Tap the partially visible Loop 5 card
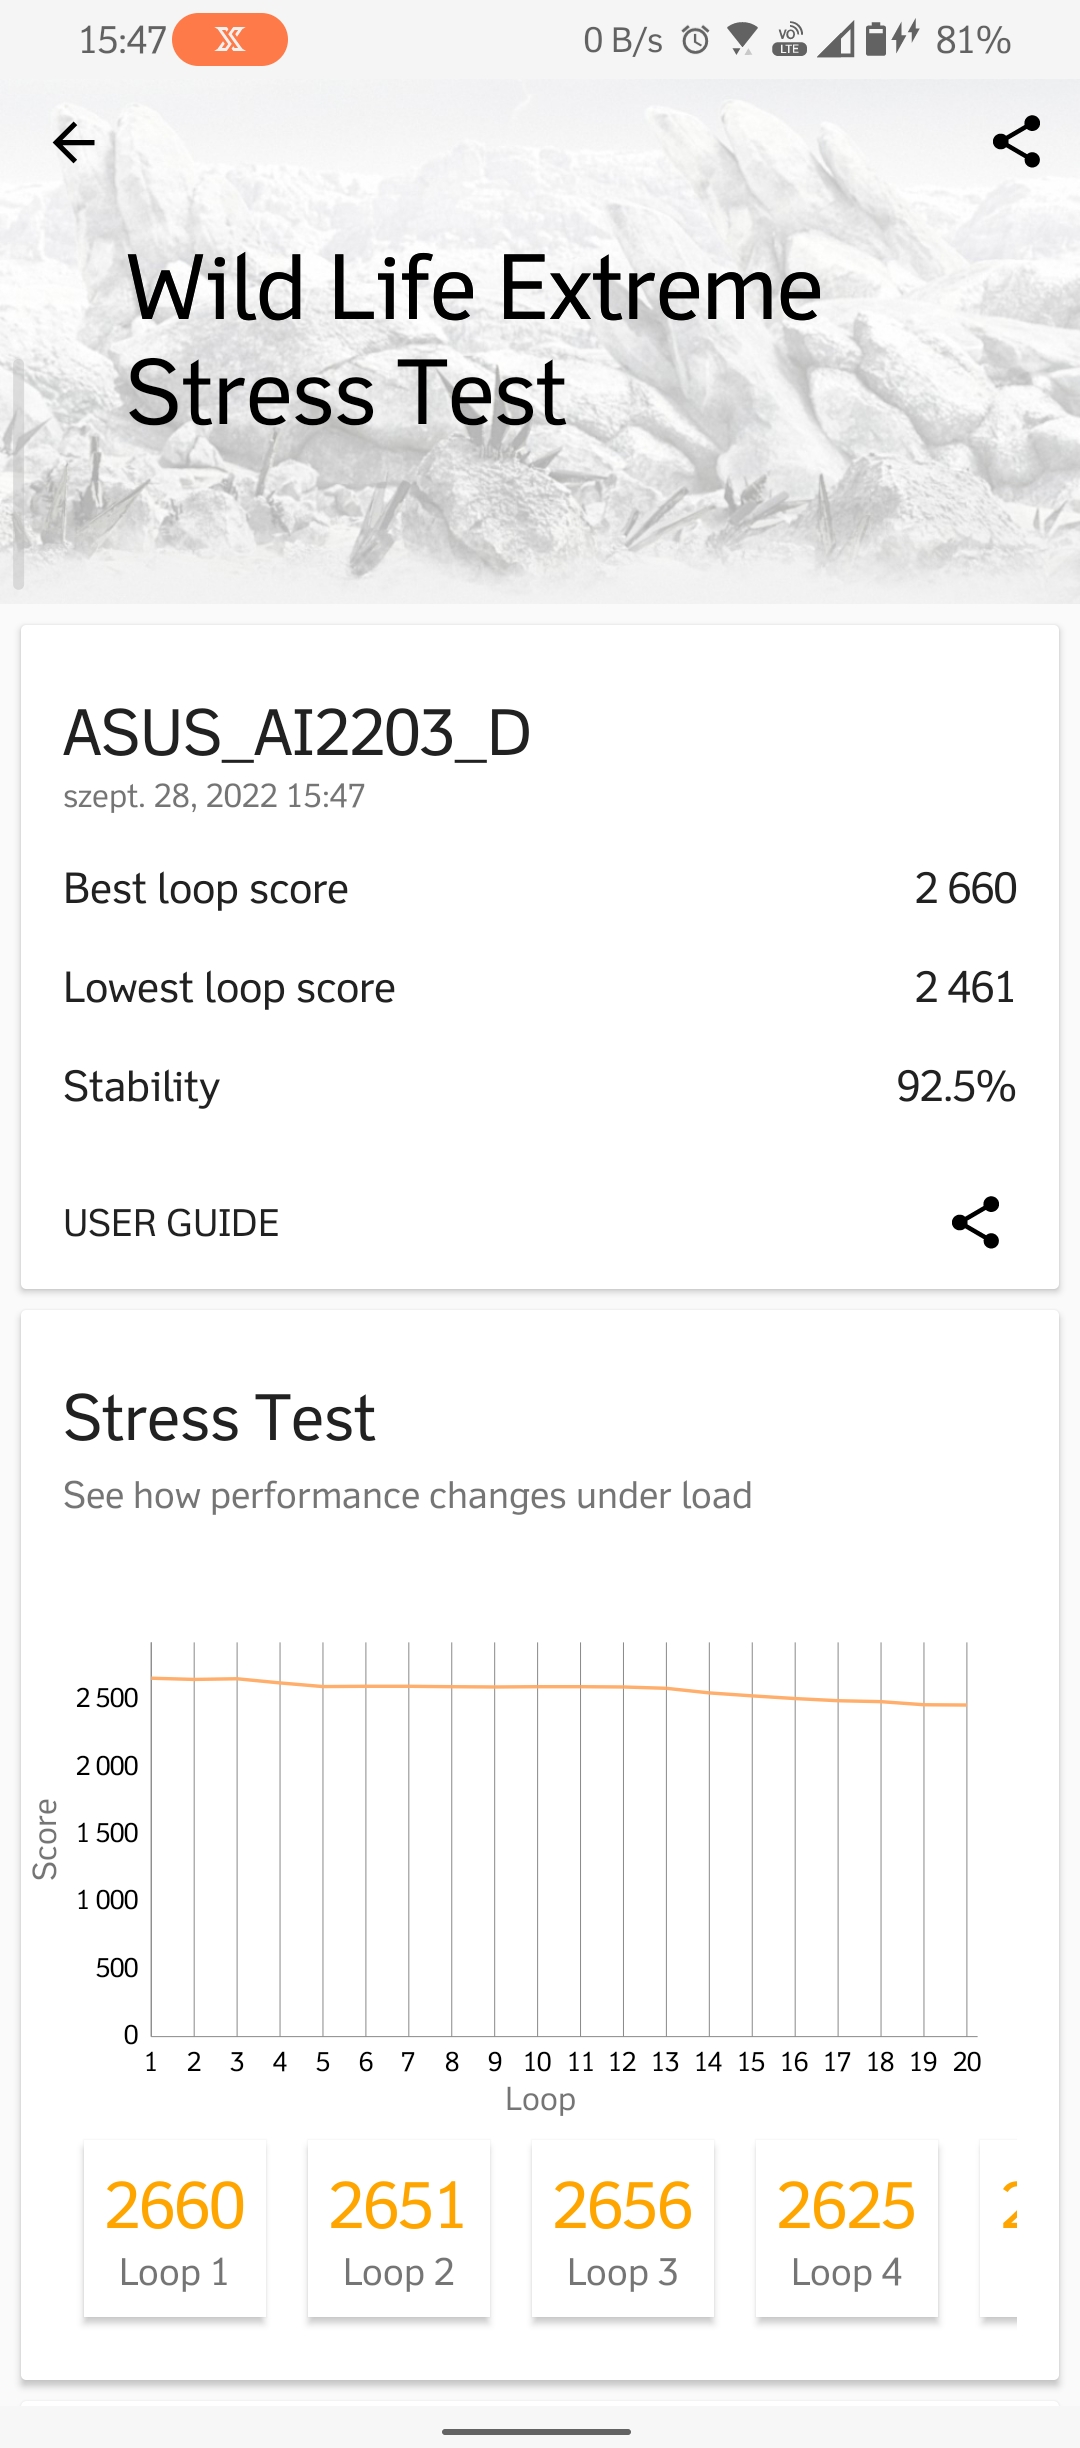 999,2229
